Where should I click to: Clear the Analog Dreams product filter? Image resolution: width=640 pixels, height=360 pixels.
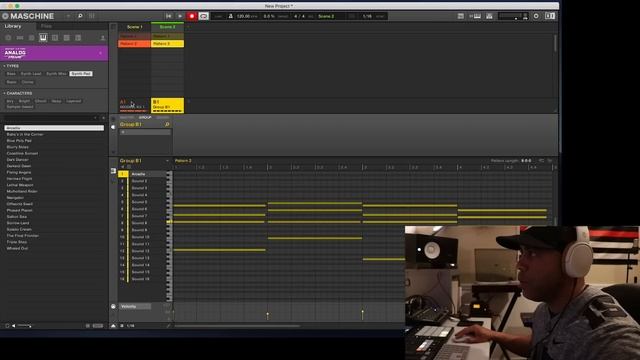[100, 53]
